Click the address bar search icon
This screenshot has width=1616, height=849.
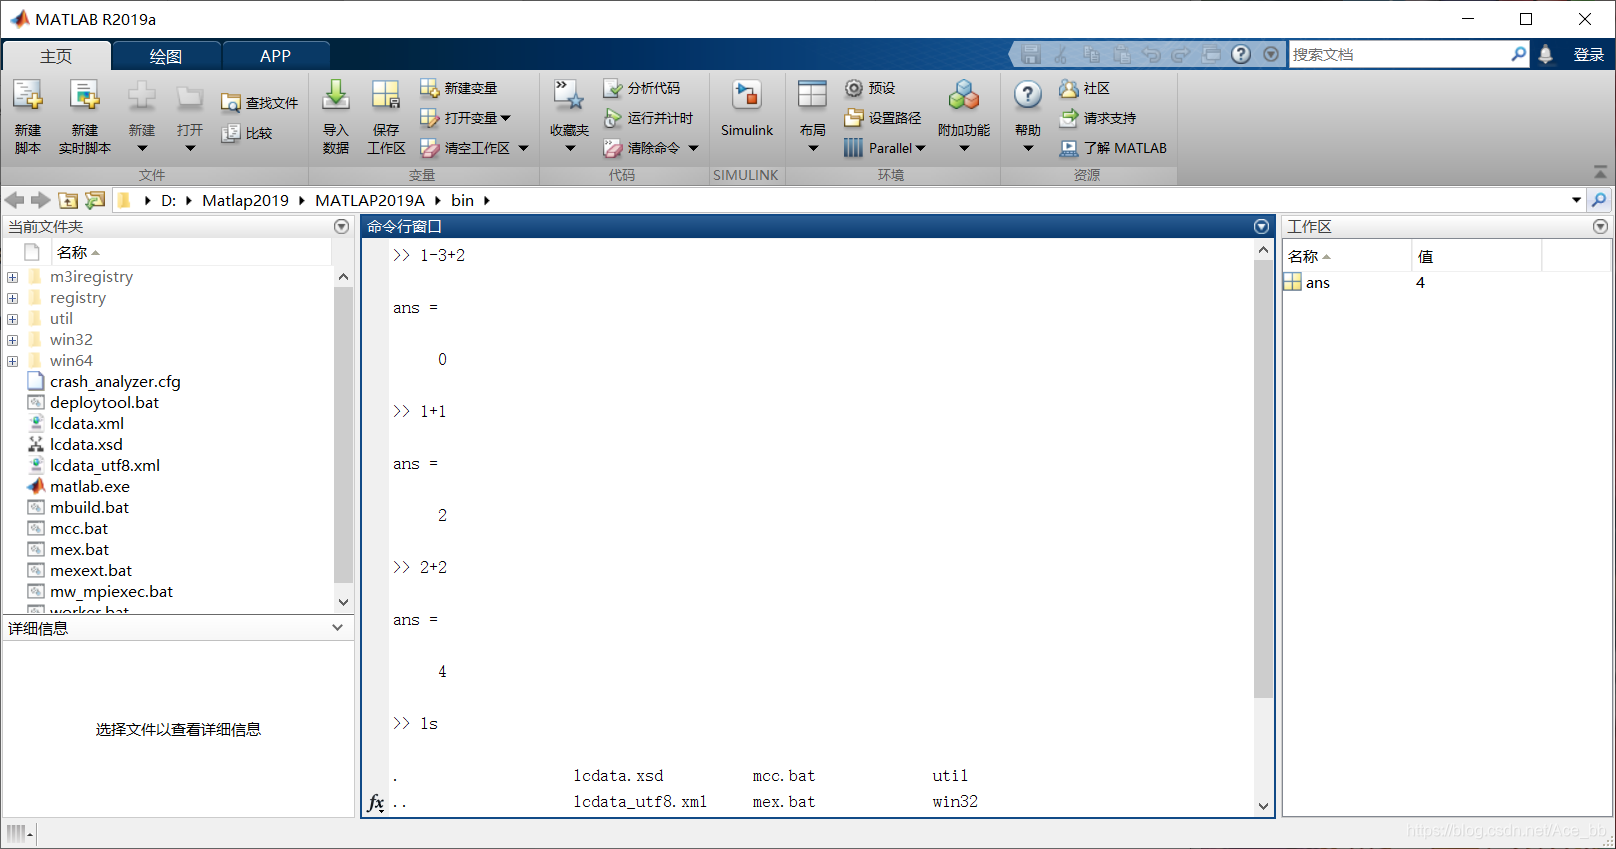(1599, 200)
